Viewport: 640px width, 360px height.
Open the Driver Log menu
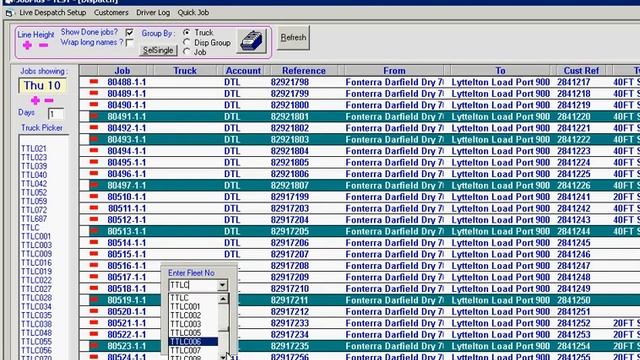[153, 13]
